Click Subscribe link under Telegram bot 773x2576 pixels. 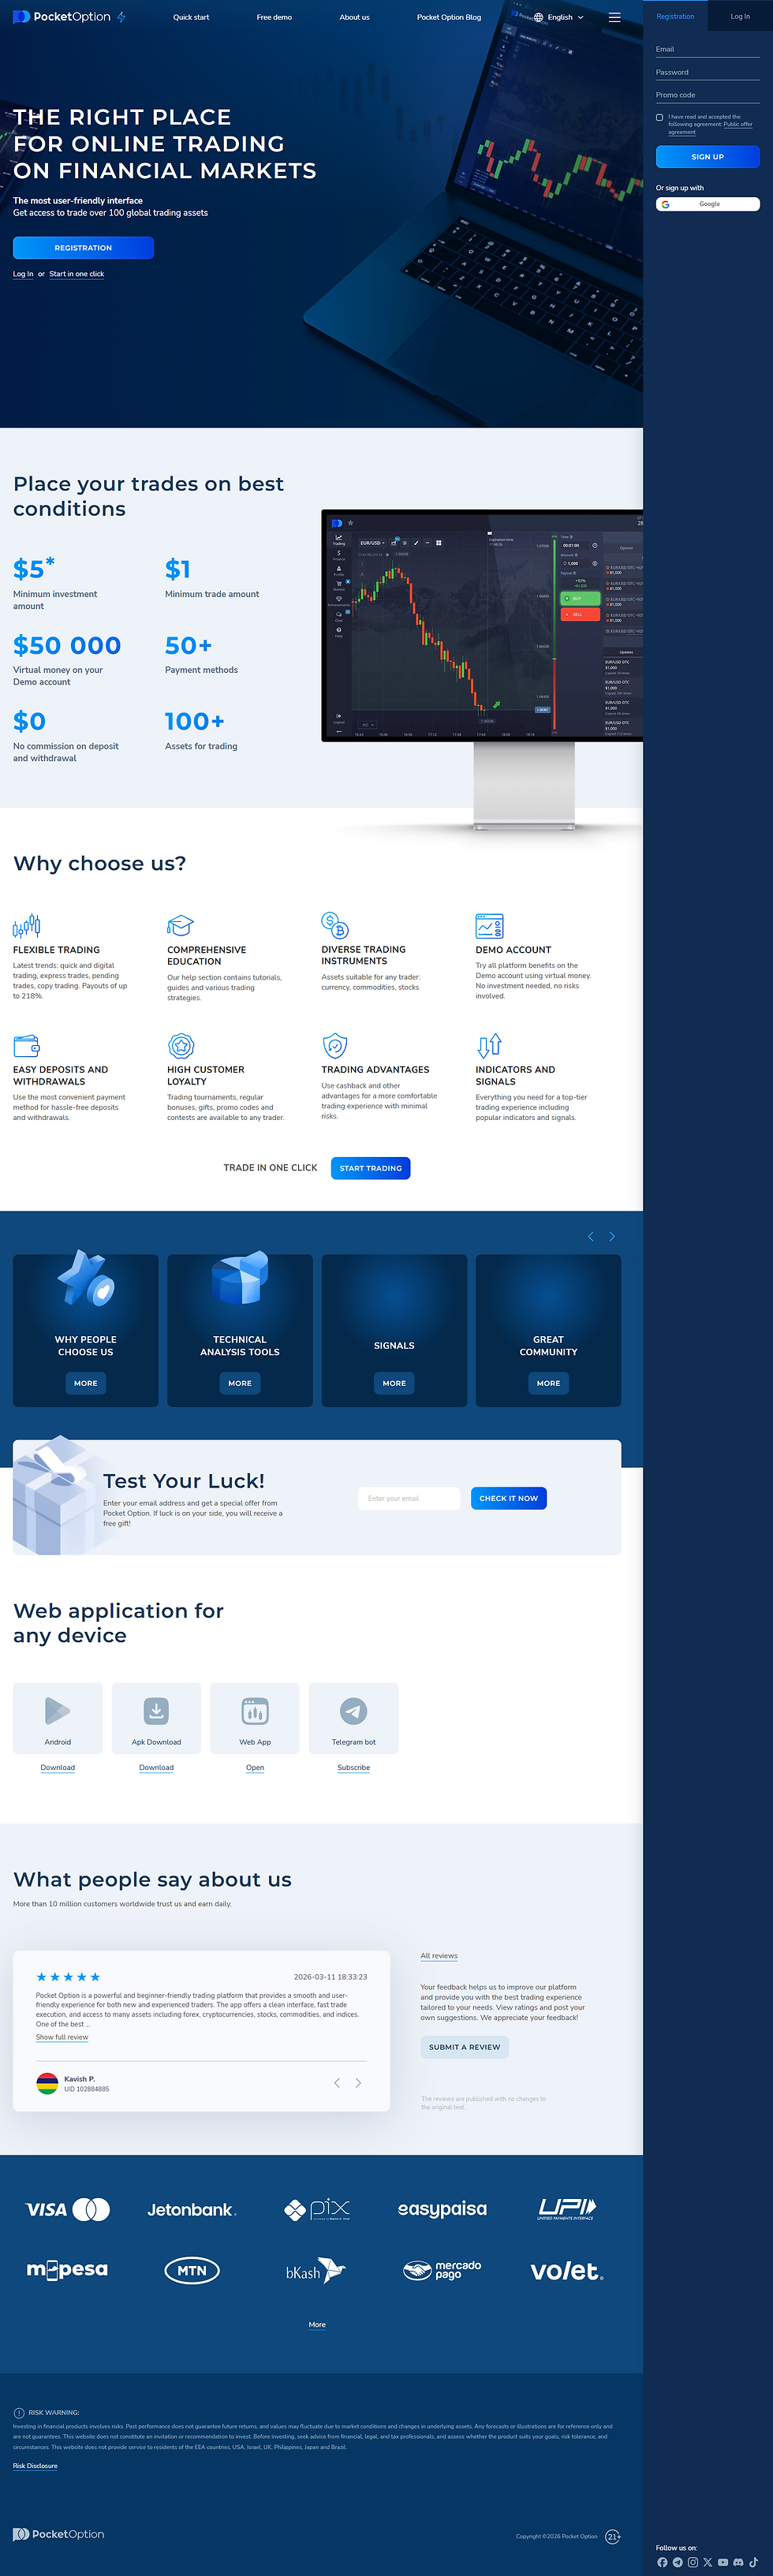click(x=354, y=1768)
